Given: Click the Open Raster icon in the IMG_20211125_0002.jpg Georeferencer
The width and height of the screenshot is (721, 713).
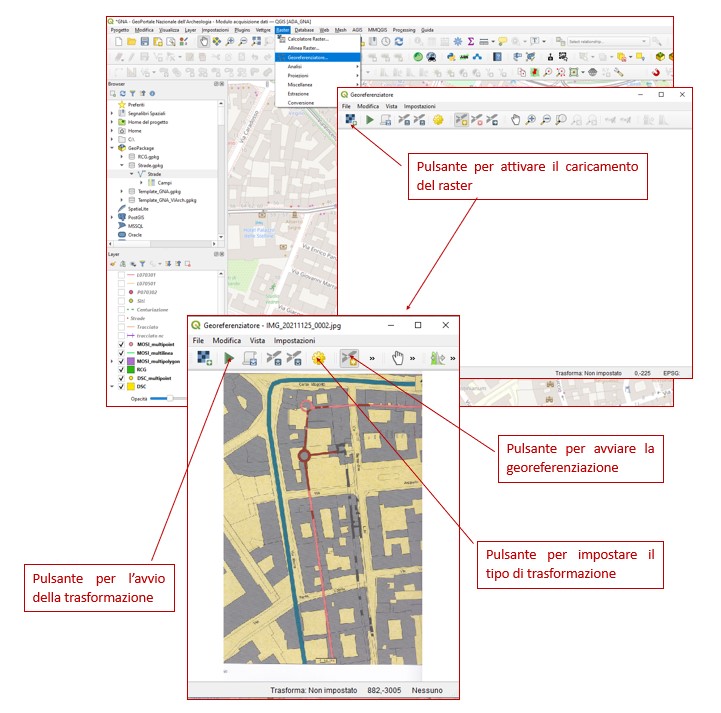Looking at the screenshot, I should pyautogui.click(x=205, y=357).
